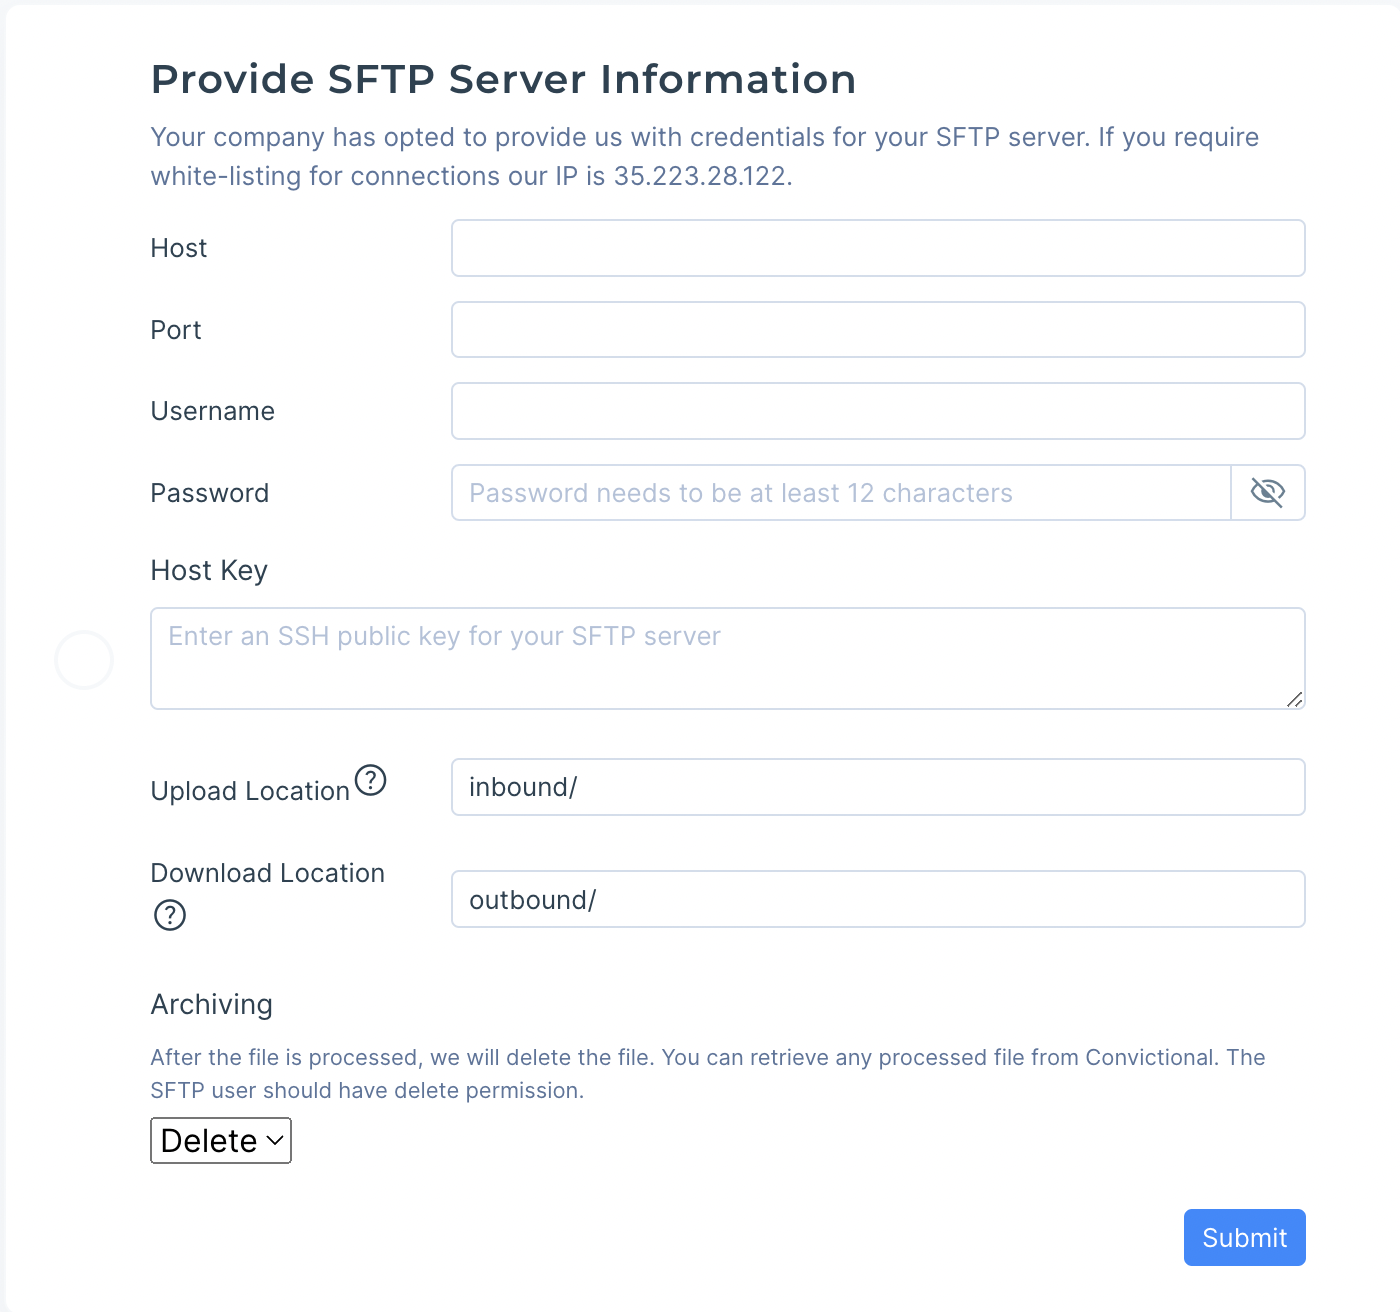1400x1312 pixels.
Task: Focus the Host input field
Action: click(x=878, y=248)
